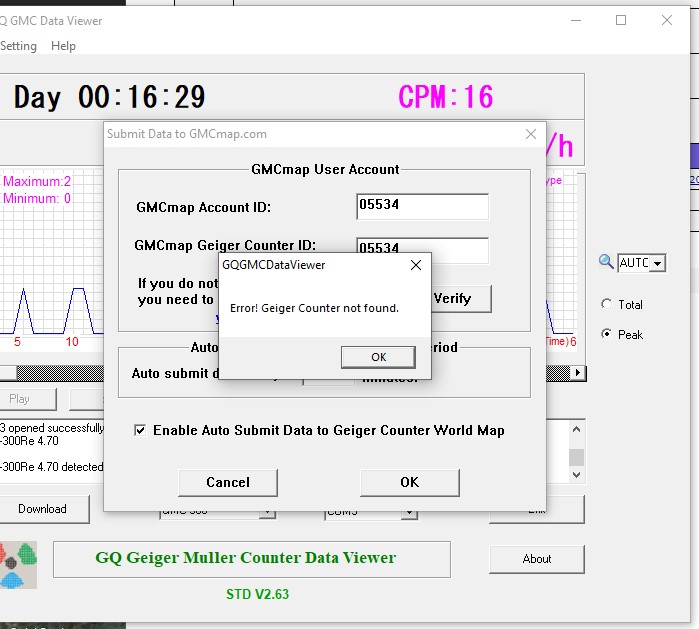Click the Play button
Viewport: 699px width, 629px height.
click(x=28, y=399)
